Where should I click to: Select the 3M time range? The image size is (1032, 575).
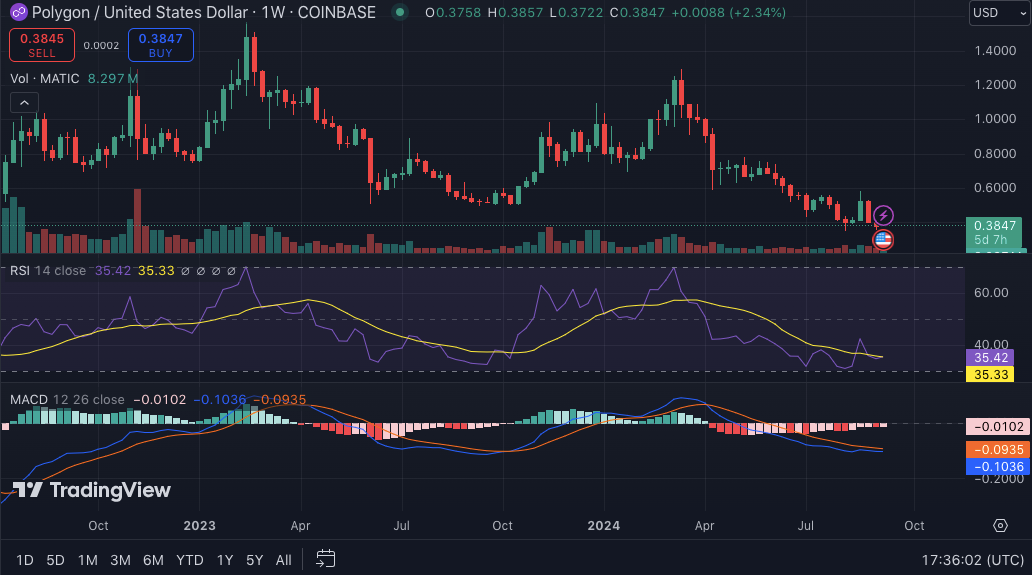120,560
